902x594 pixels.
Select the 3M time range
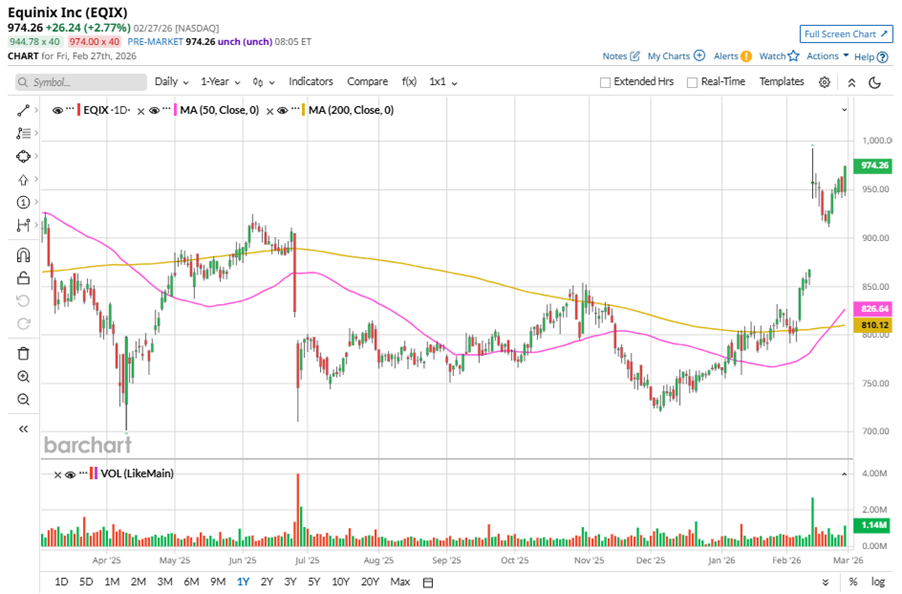tap(165, 582)
